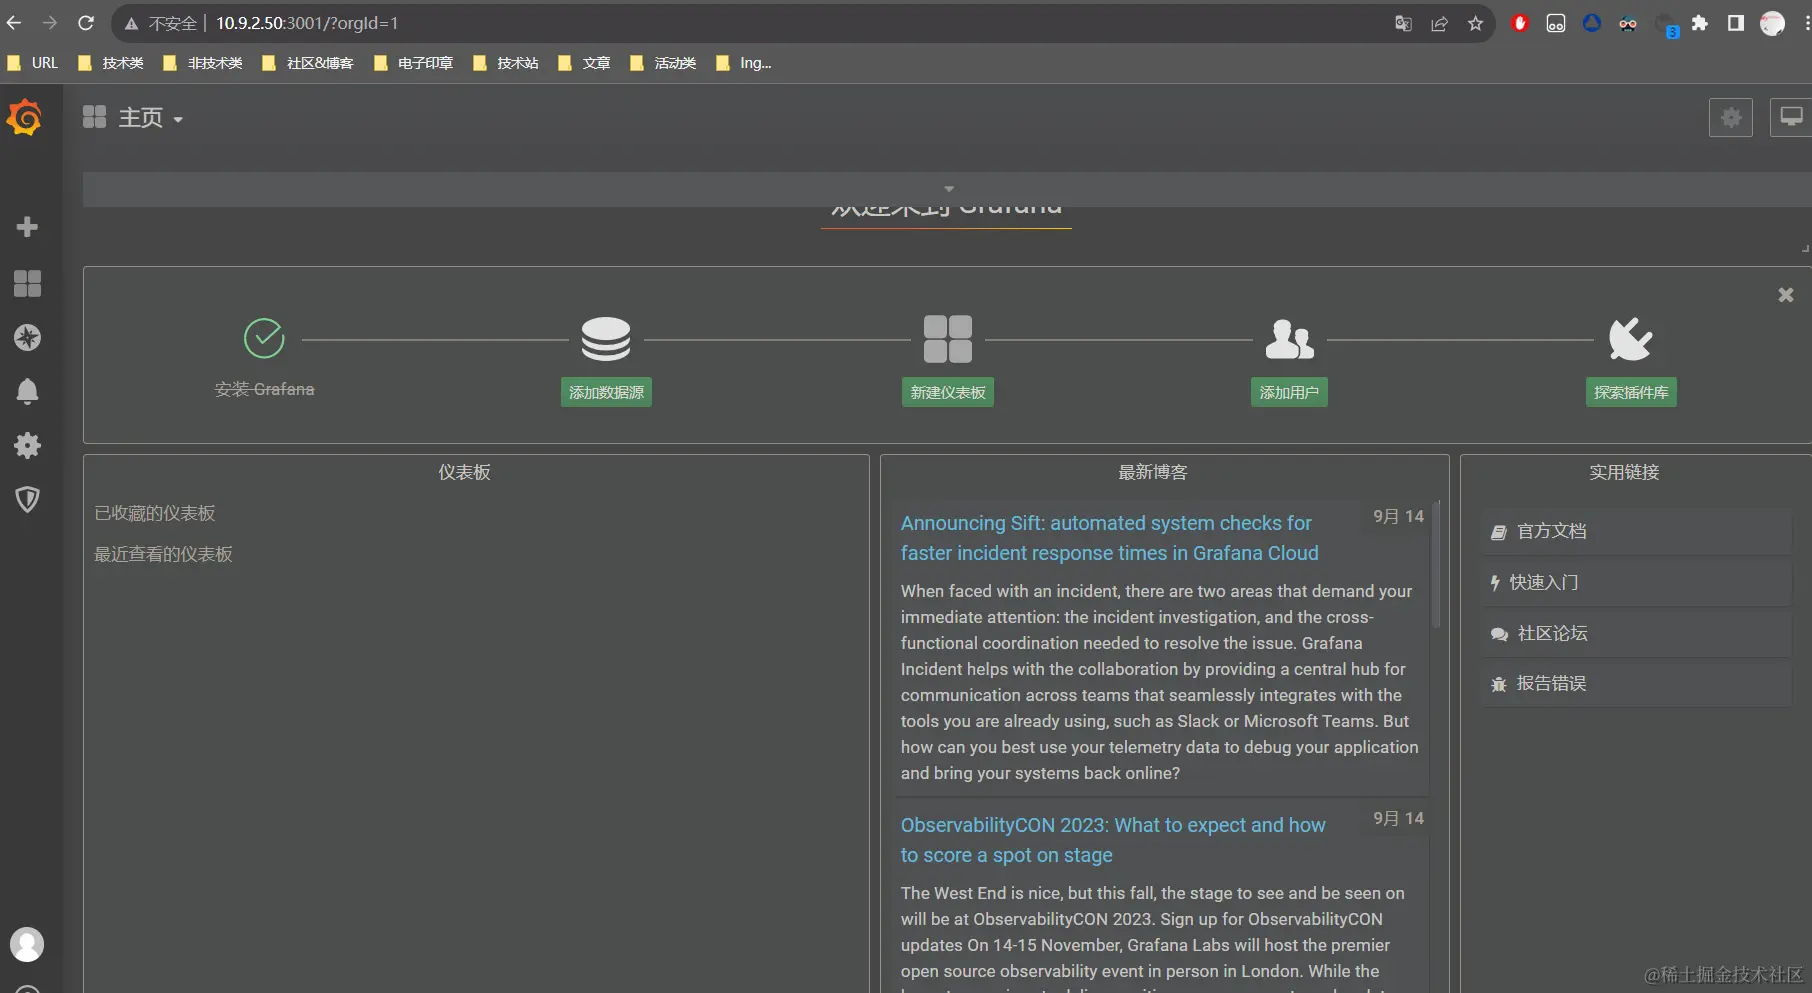Click the share page icon in address bar
The height and width of the screenshot is (993, 1812).
(1439, 23)
